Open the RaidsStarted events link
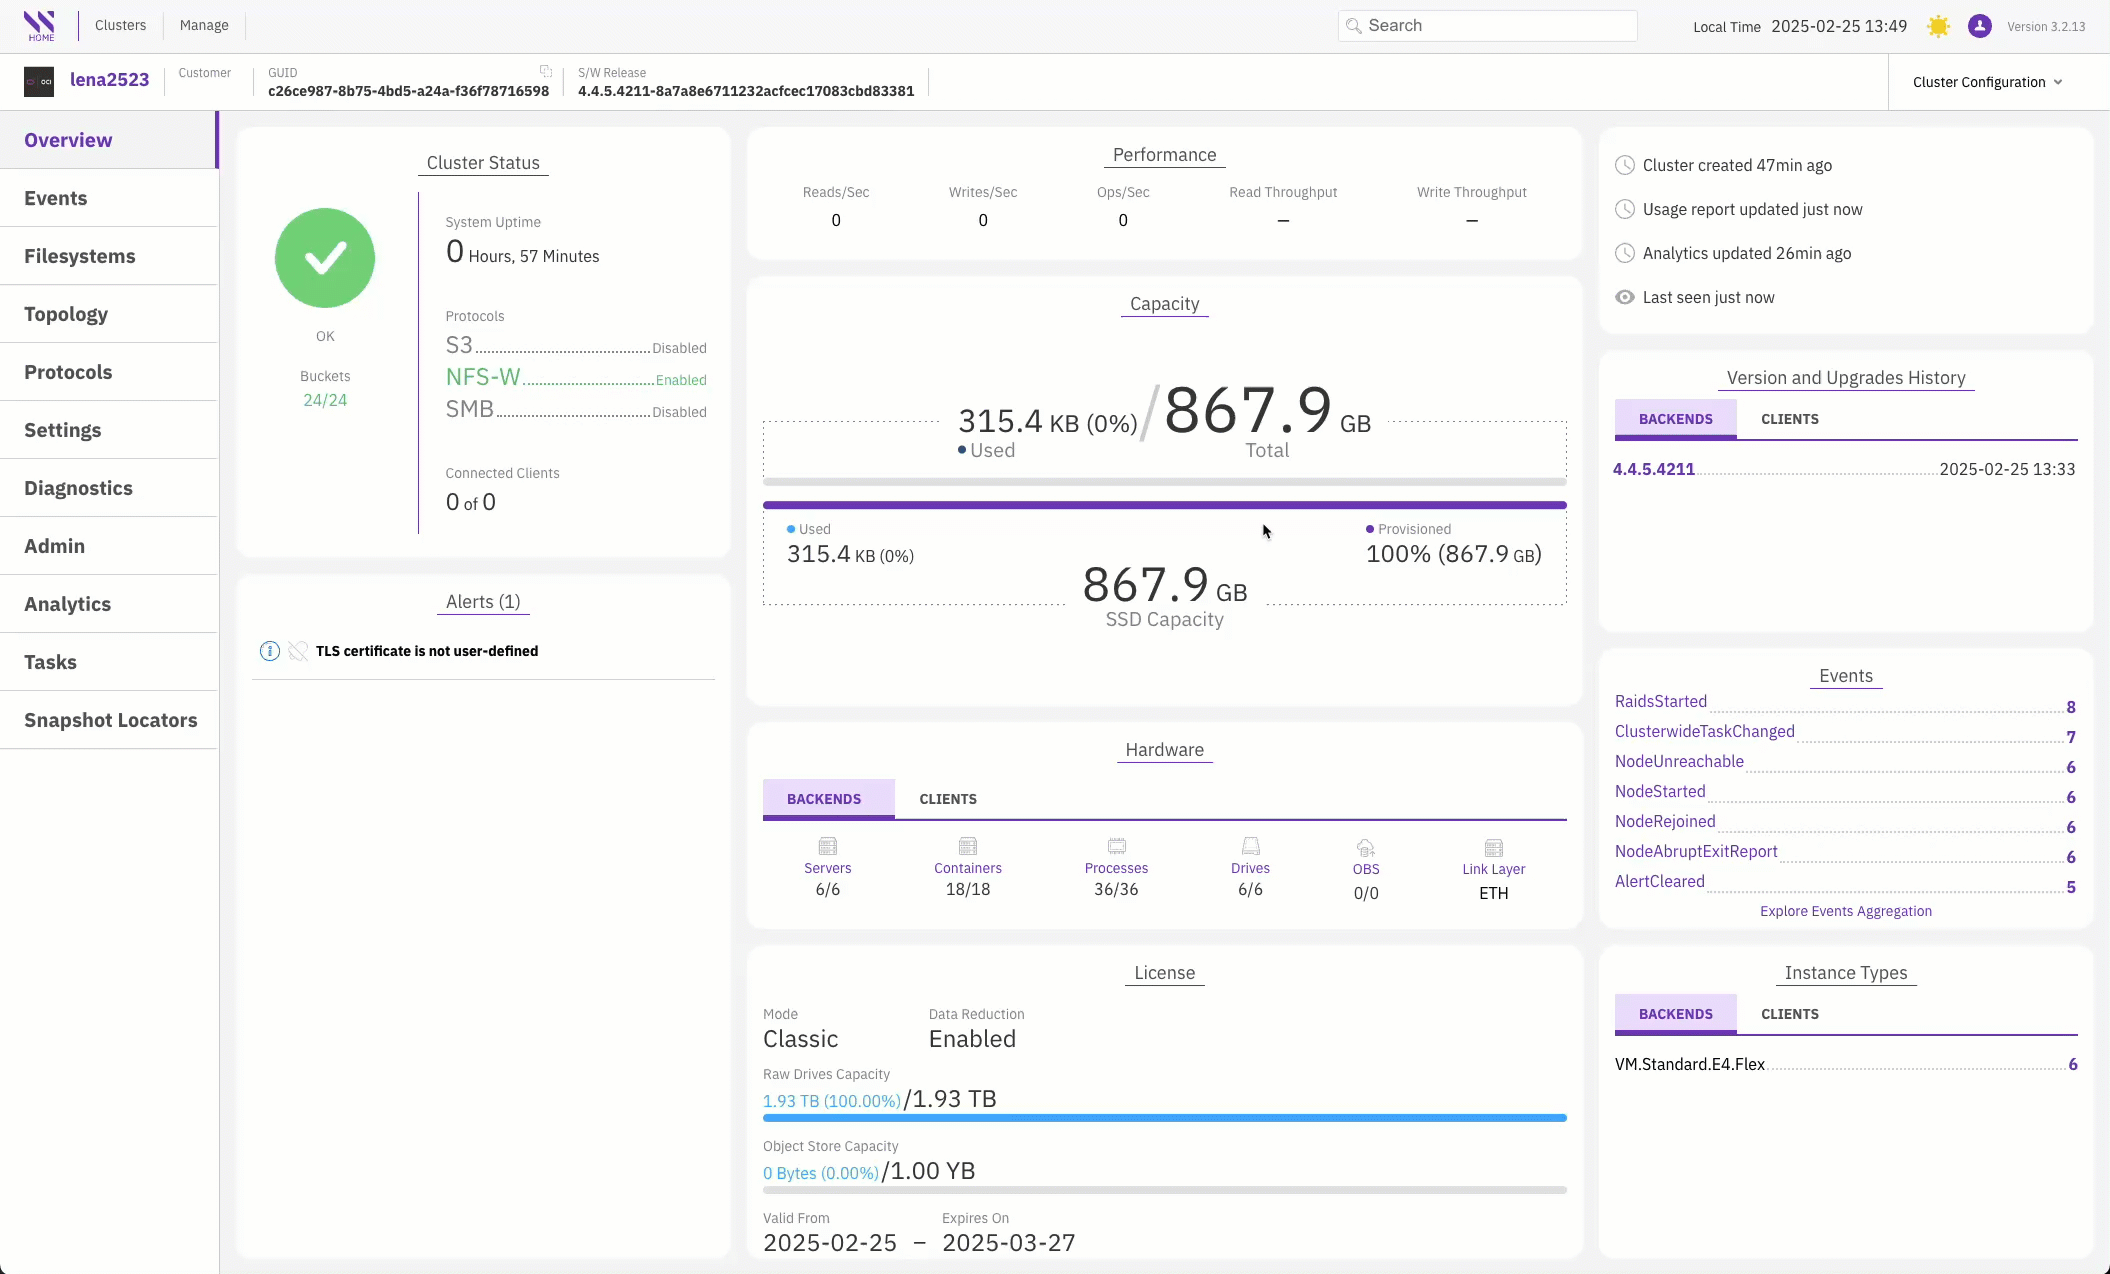The width and height of the screenshot is (2110, 1274). [1660, 702]
